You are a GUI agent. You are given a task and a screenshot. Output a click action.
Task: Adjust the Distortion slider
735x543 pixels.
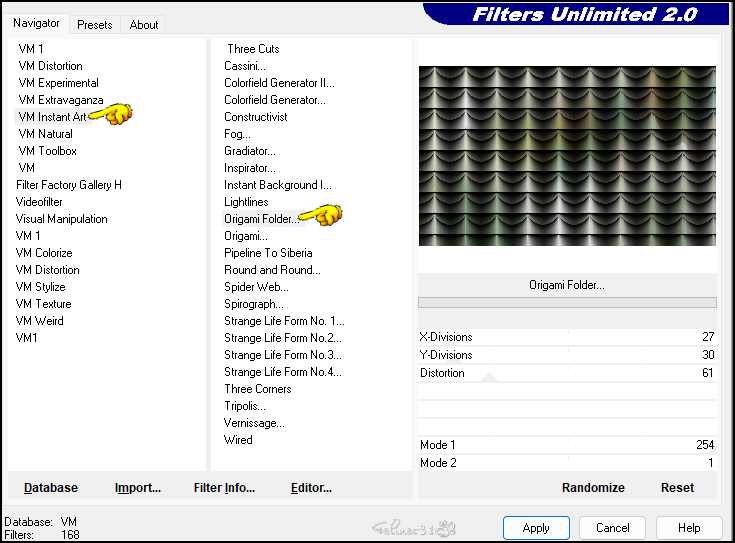568,373
